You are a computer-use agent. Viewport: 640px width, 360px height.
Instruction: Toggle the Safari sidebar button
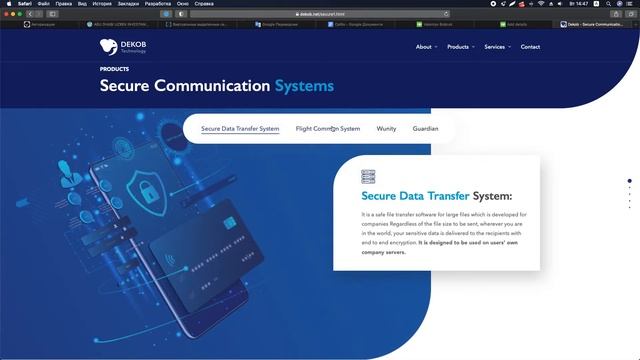(x=53, y=14)
